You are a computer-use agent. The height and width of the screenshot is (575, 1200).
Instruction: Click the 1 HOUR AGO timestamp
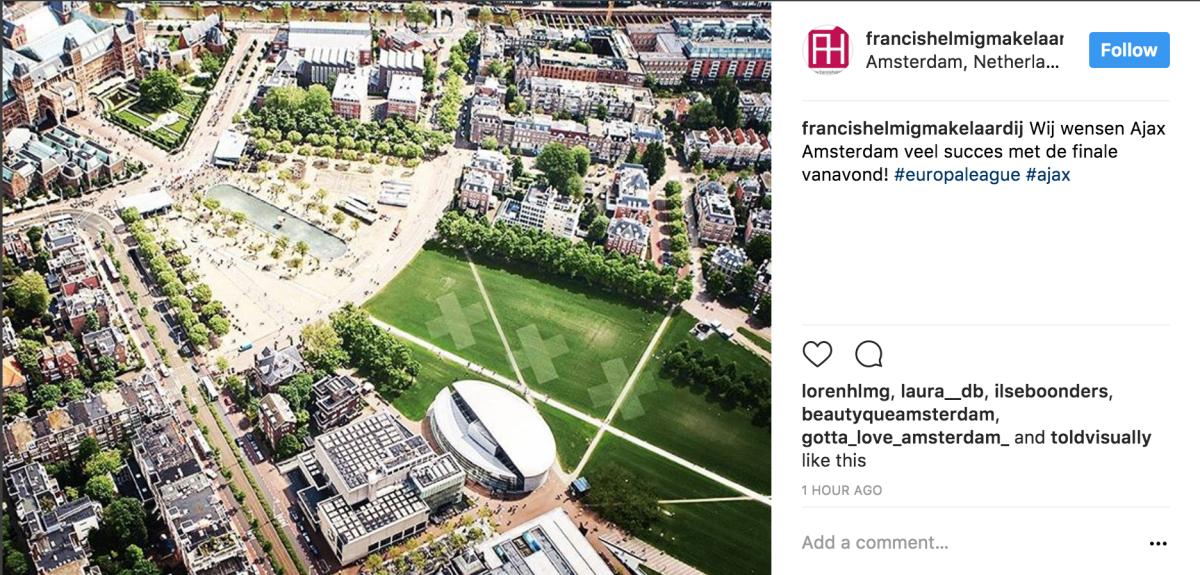click(x=842, y=491)
